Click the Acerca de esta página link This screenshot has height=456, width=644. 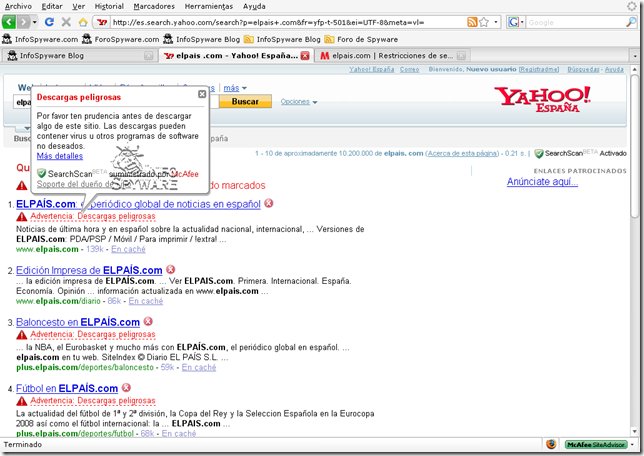pyautogui.click(x=462, y=153)
